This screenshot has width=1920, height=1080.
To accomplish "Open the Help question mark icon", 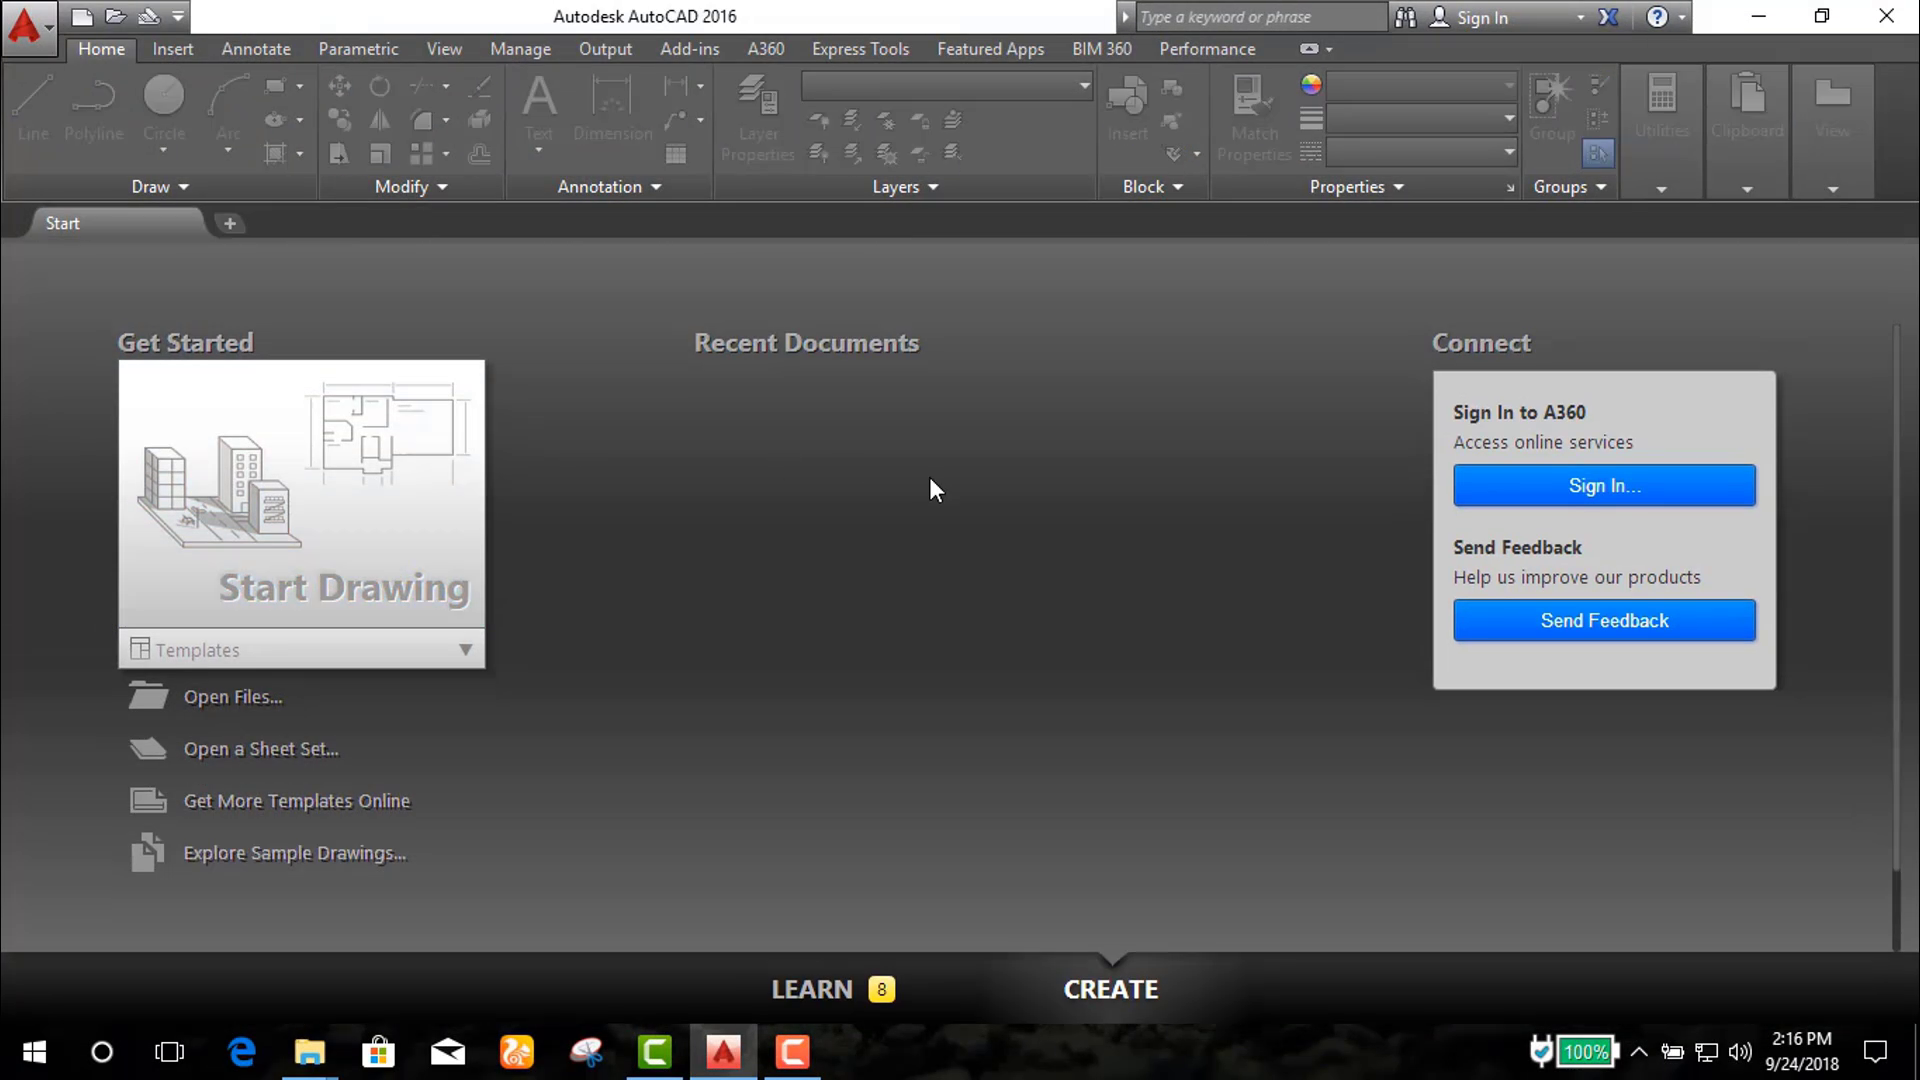I will pyautogui.click(x=1657, y=17).
